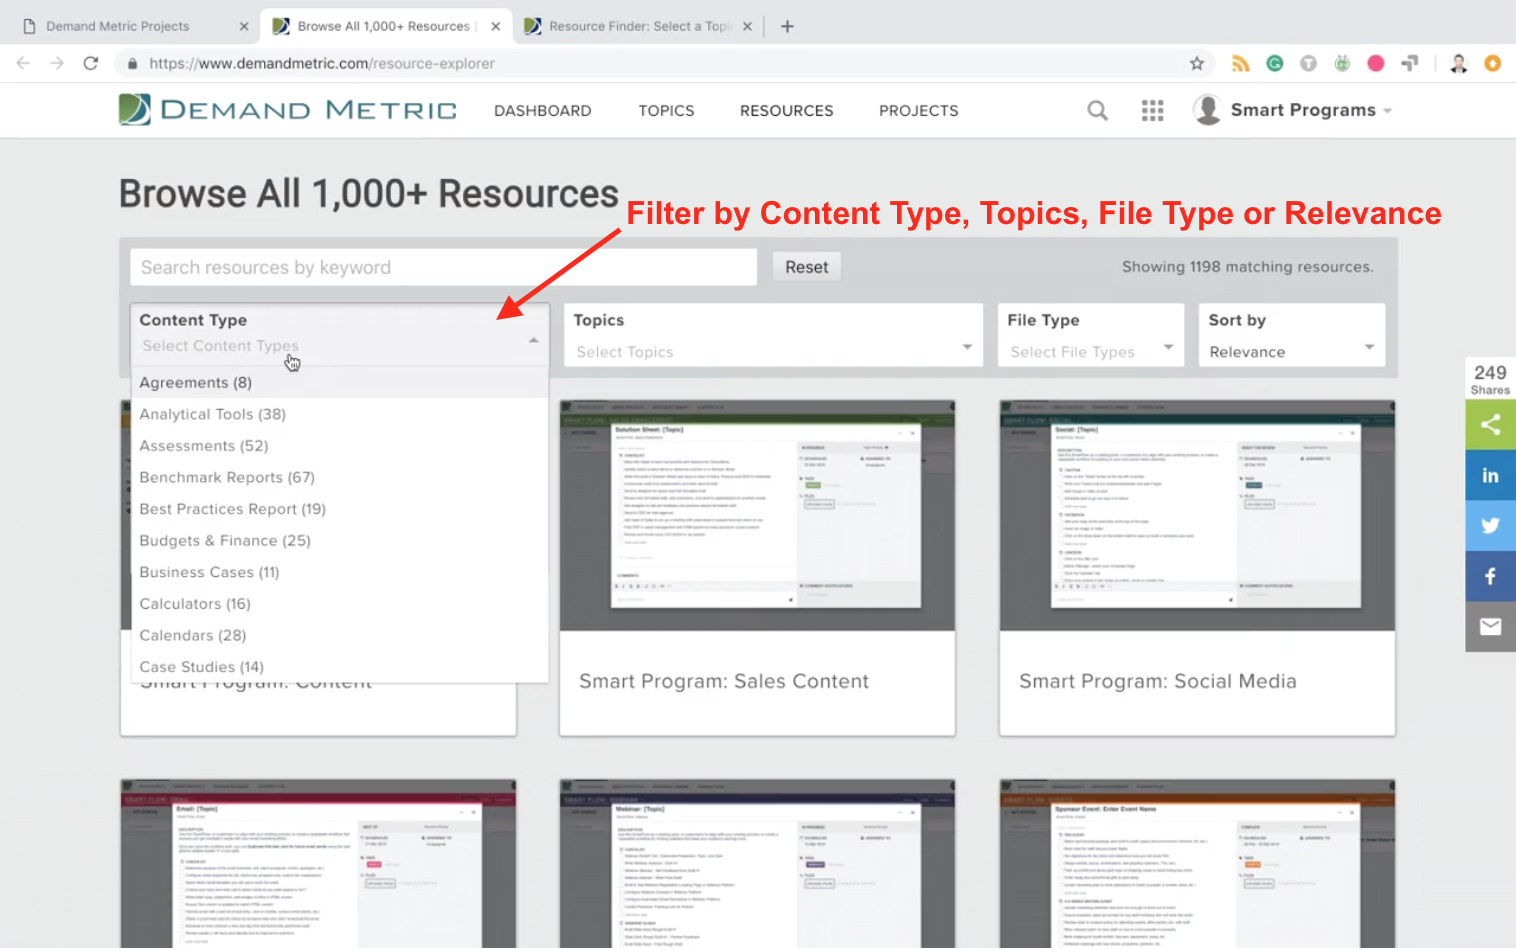Click the Demand Metric logo
This screenshot has height=950, width=1516.
pos(288,110)
